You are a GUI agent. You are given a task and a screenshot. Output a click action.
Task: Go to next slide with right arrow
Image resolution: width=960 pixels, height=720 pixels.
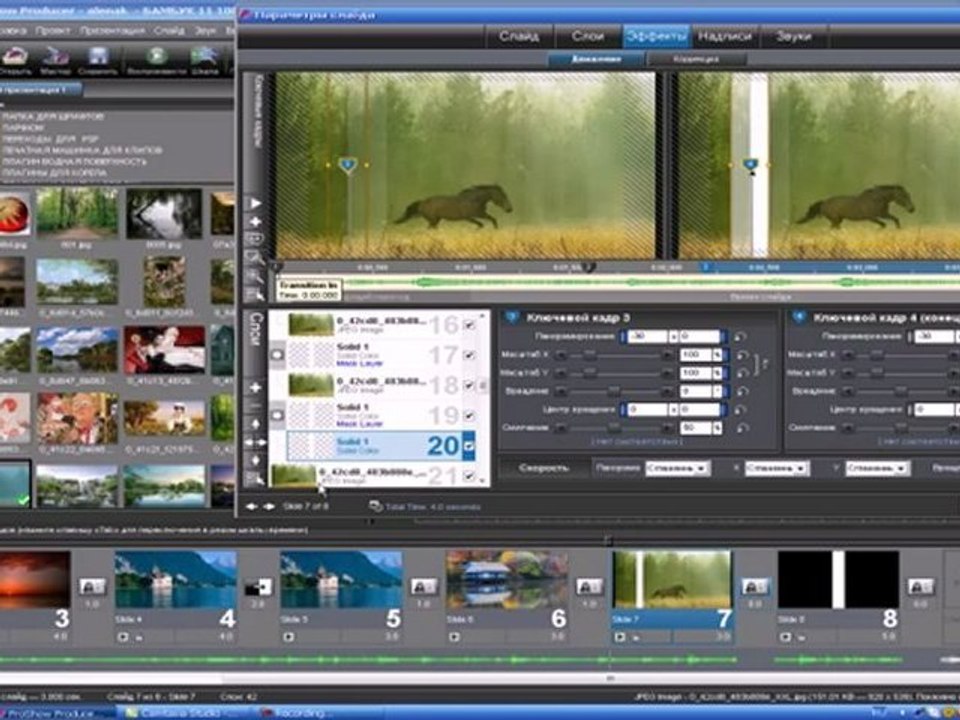coord(269,506)
